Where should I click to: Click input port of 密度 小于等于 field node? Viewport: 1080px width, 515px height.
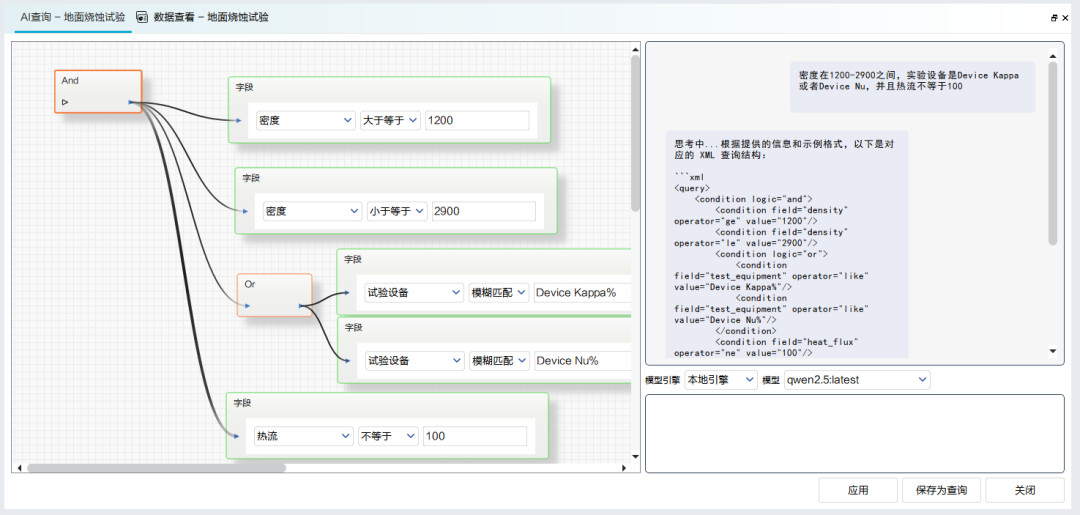[245, 211]
